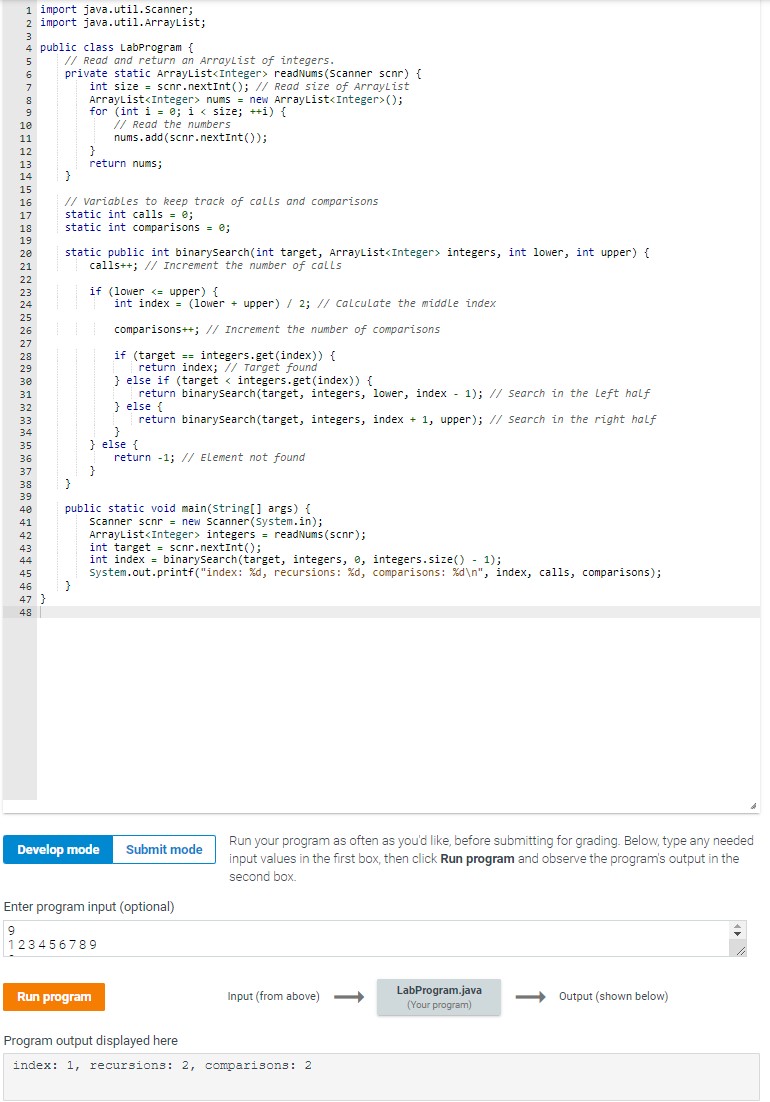Switch to Submit mode
The width and height of the screenshot is (770, 1102).
tap(164, 849)
